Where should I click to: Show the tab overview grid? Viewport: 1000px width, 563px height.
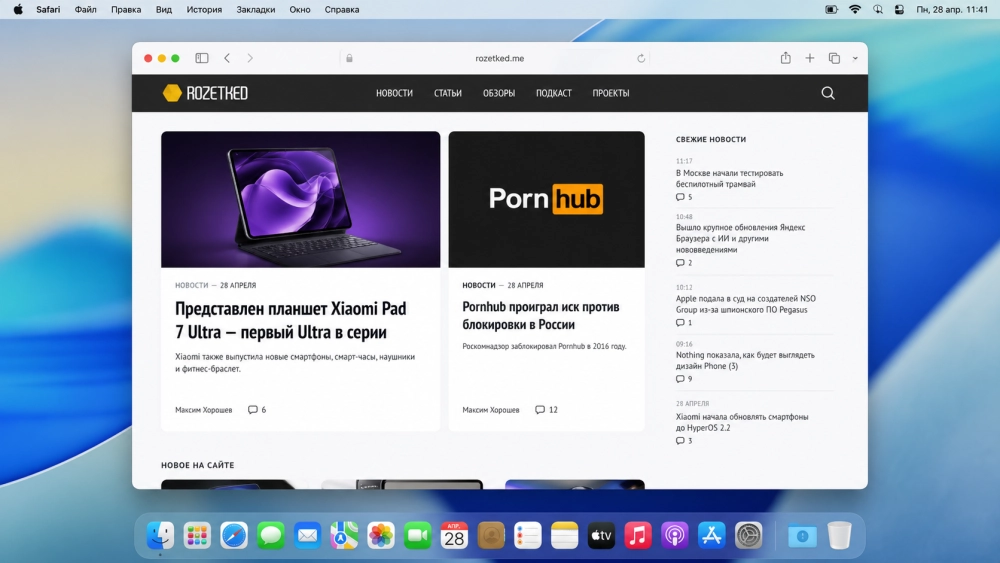834,58
